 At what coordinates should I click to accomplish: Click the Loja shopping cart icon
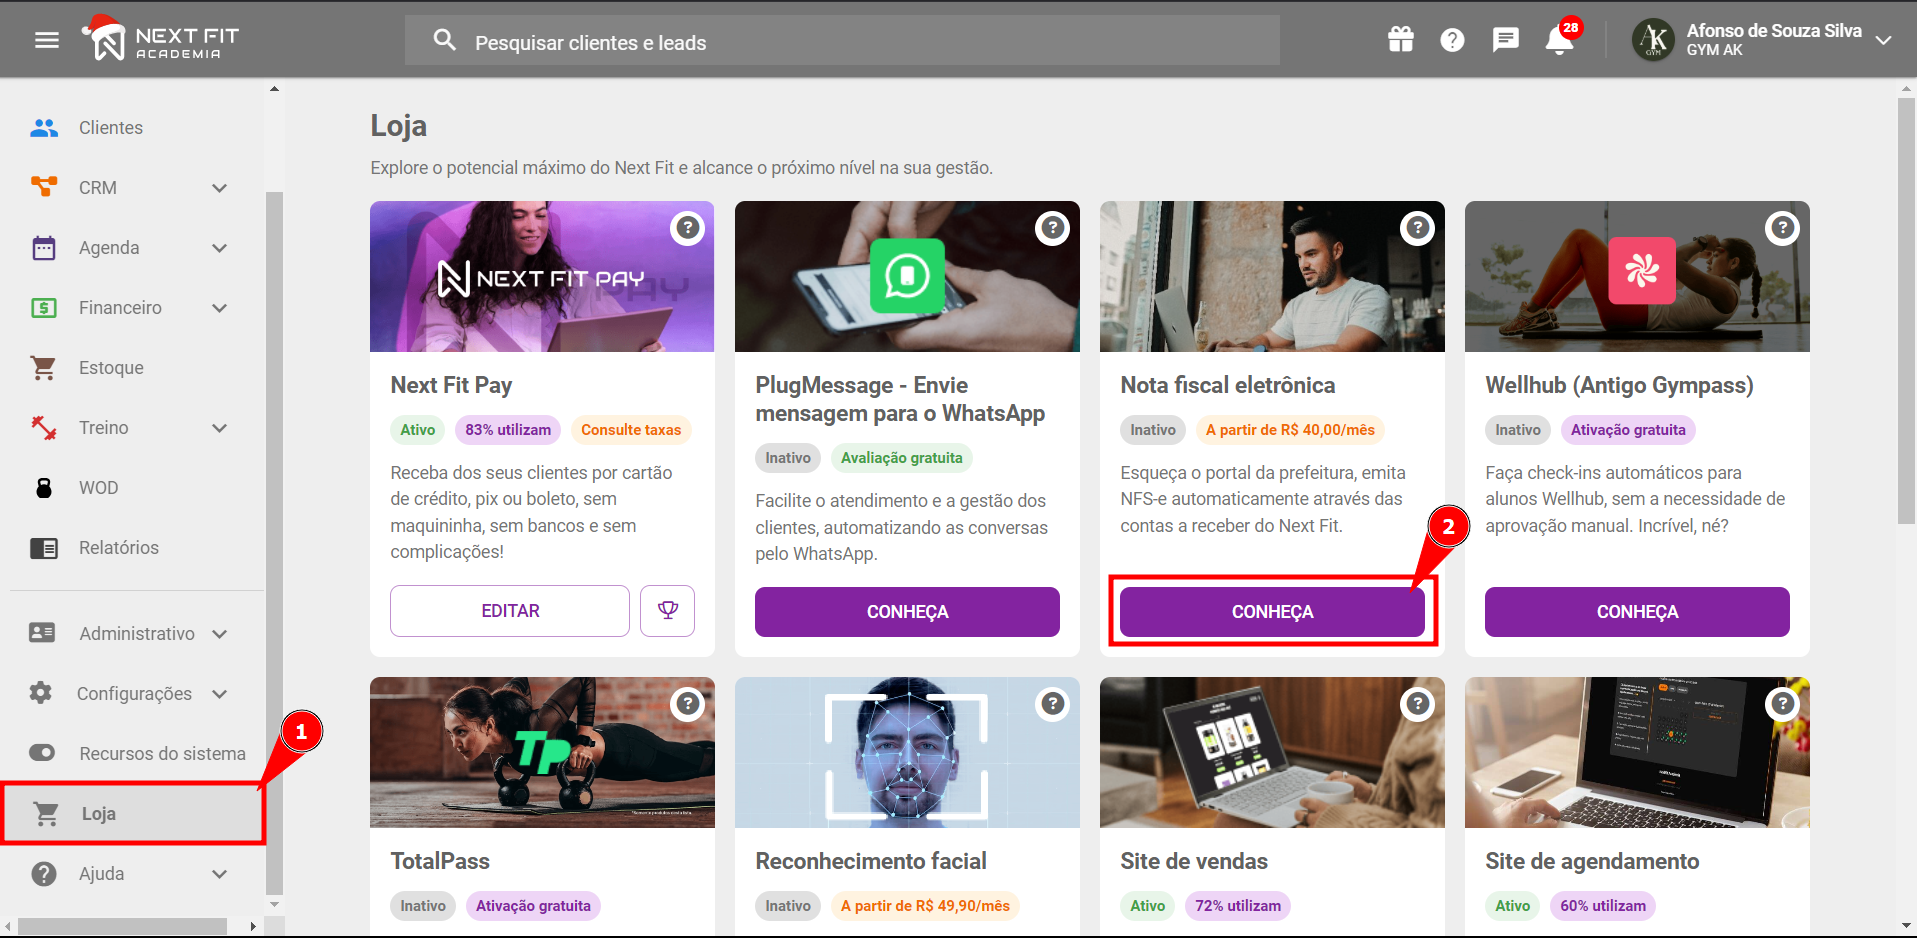(46, 814)
